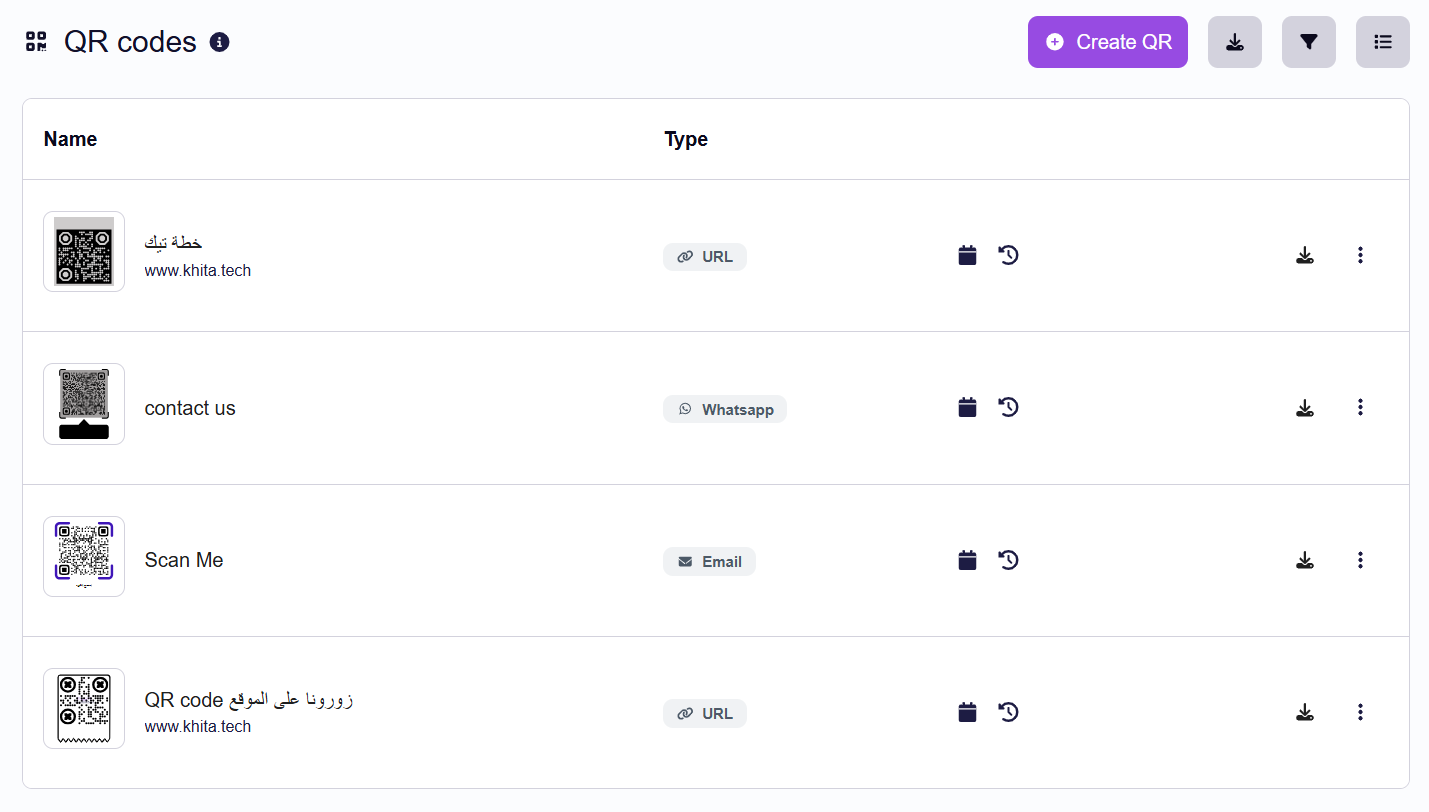Screen dimensions: 1429x812
Task: Click the Create QR button
Action: pyautogui.click(x=1107, y=42)
